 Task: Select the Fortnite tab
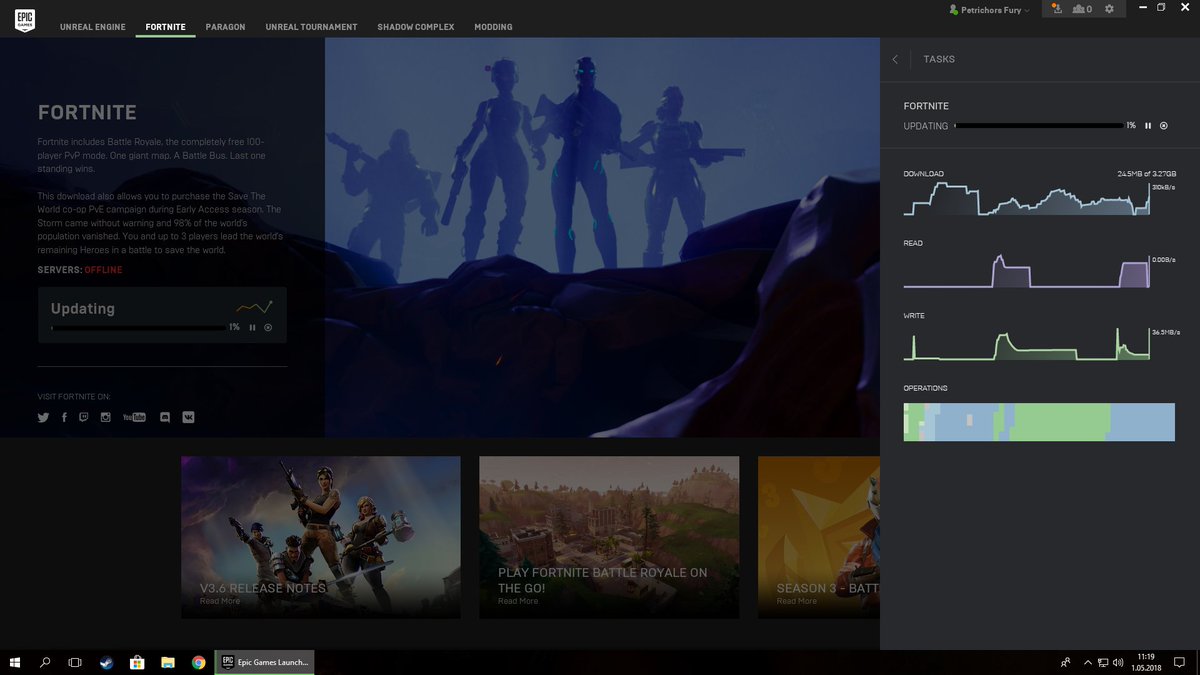(165, 27)
